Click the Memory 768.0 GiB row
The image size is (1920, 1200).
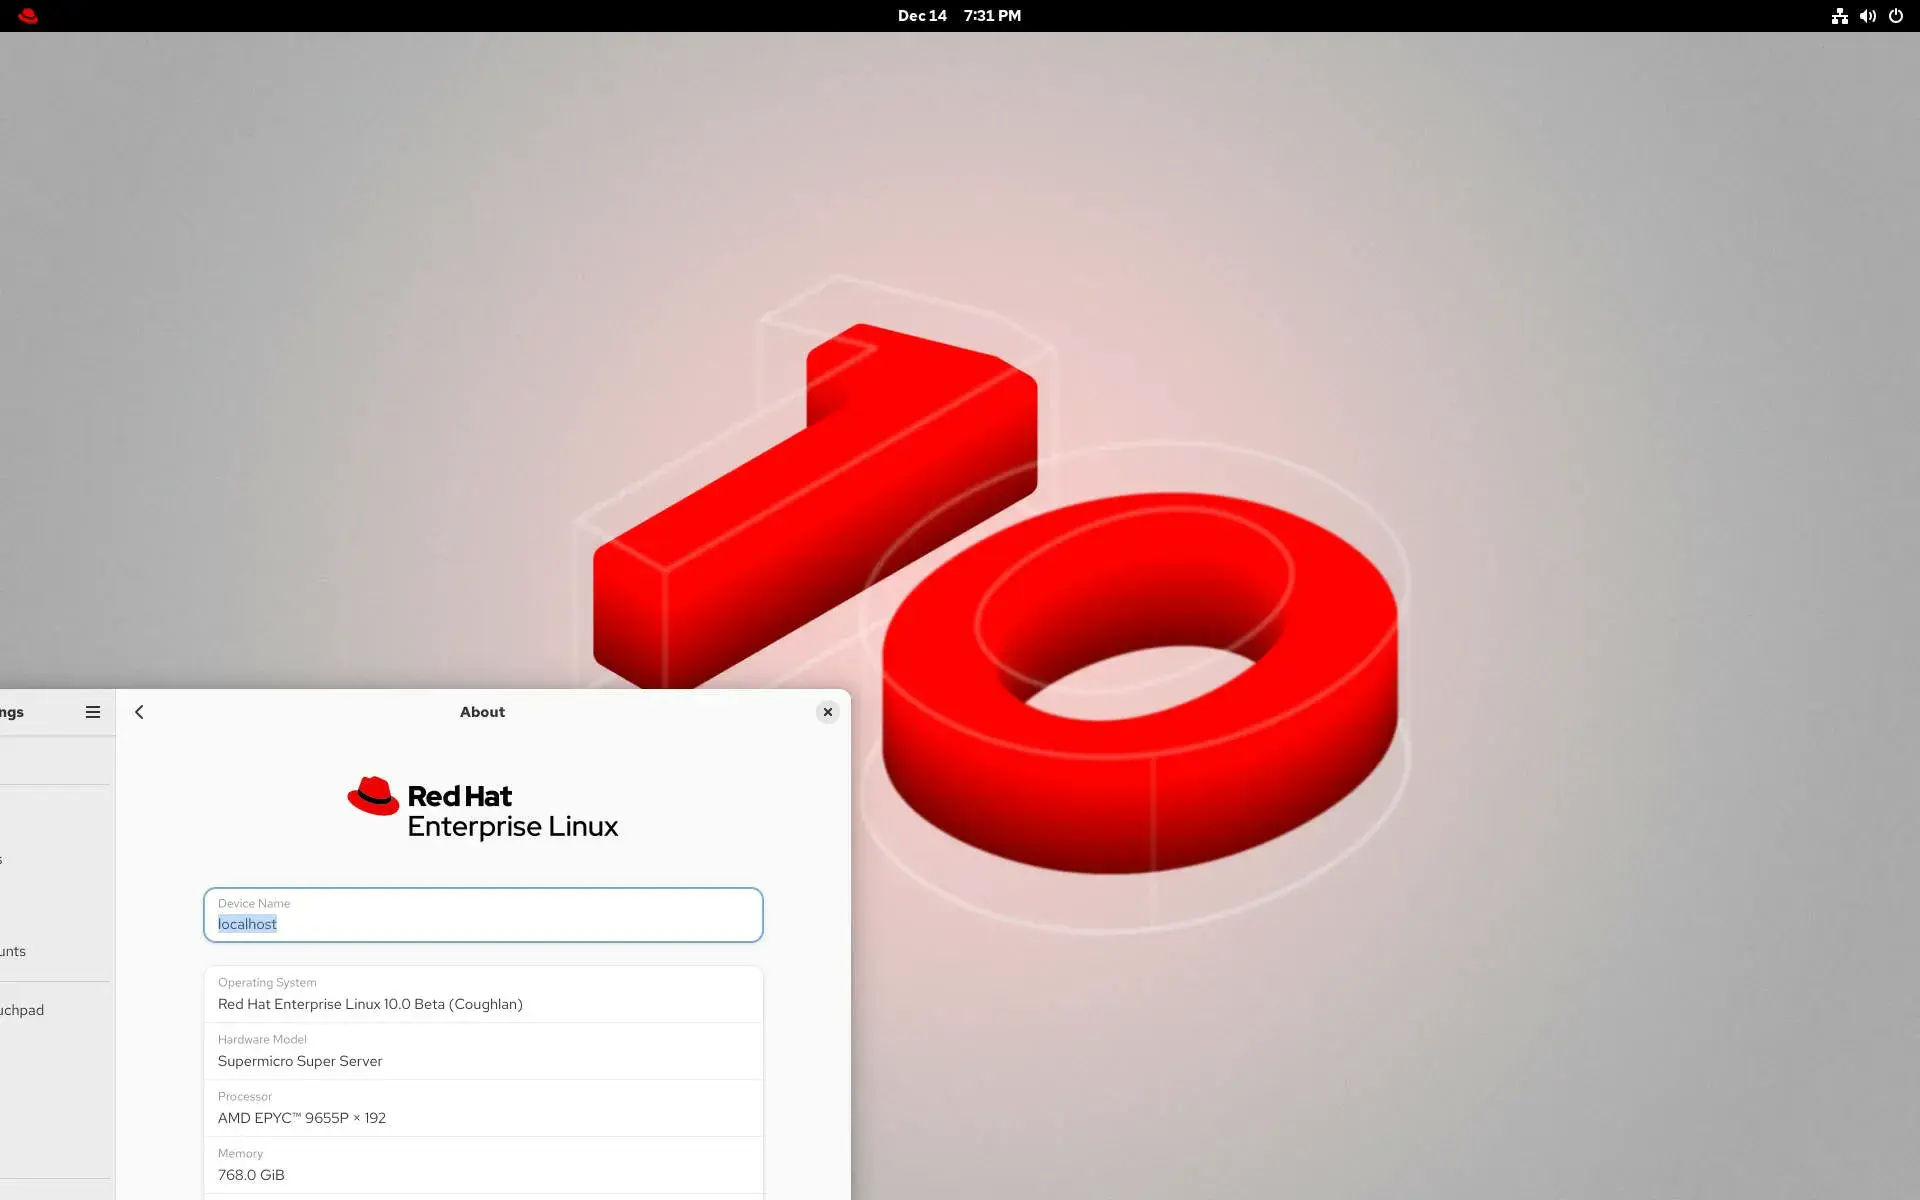[x=483, y=1165]
